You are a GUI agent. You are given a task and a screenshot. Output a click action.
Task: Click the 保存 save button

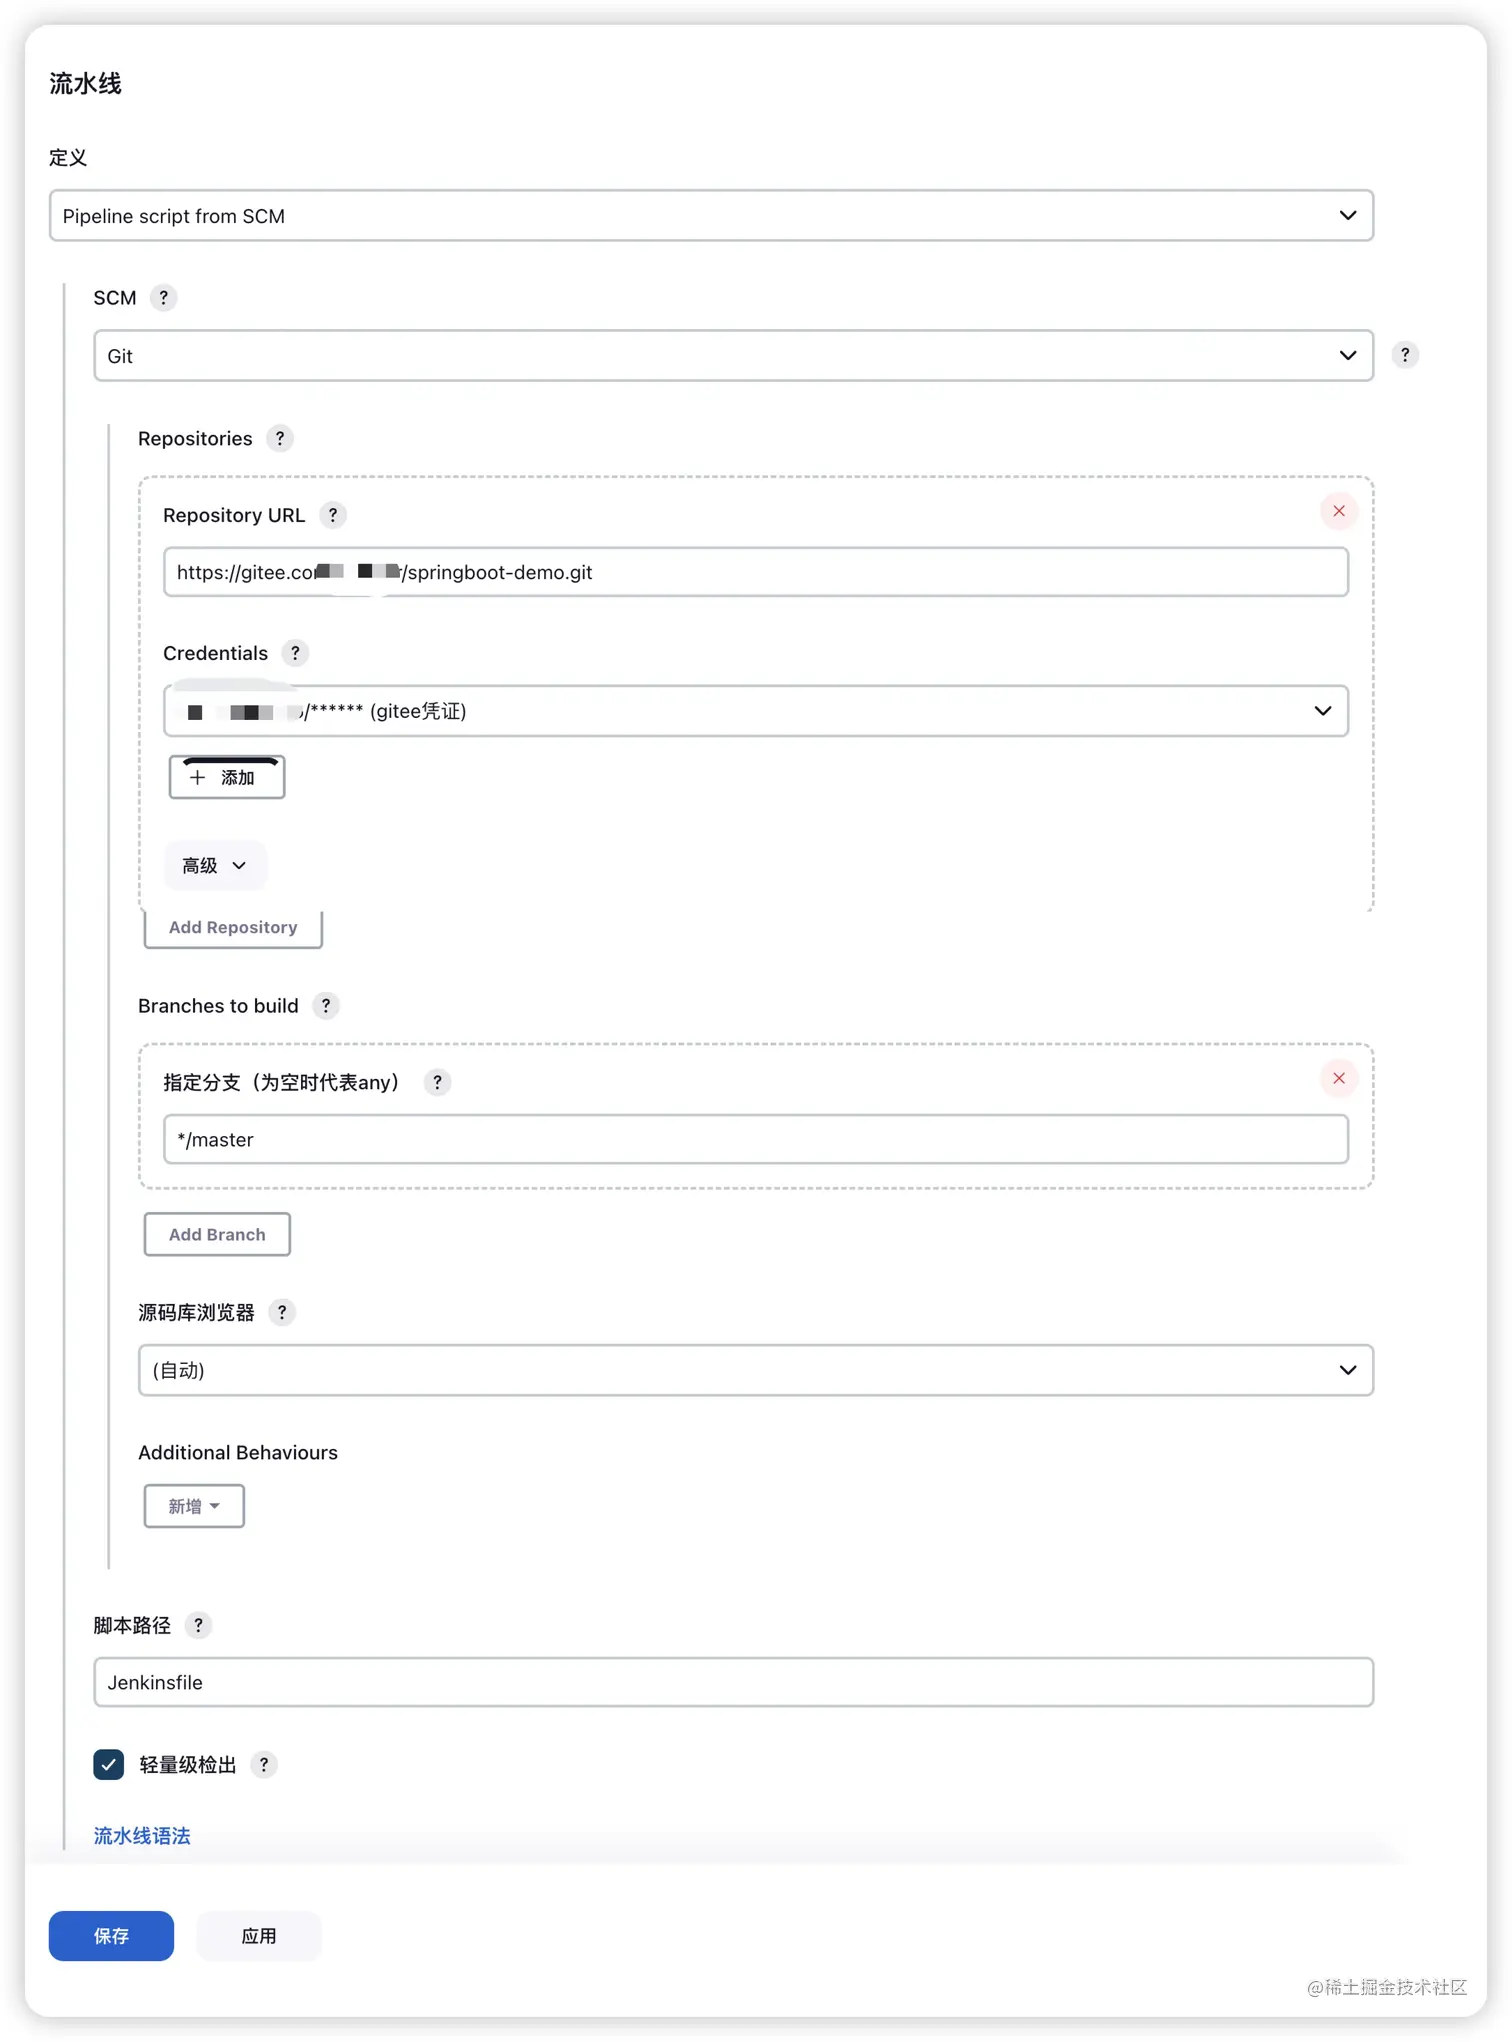pos(111,1936)
